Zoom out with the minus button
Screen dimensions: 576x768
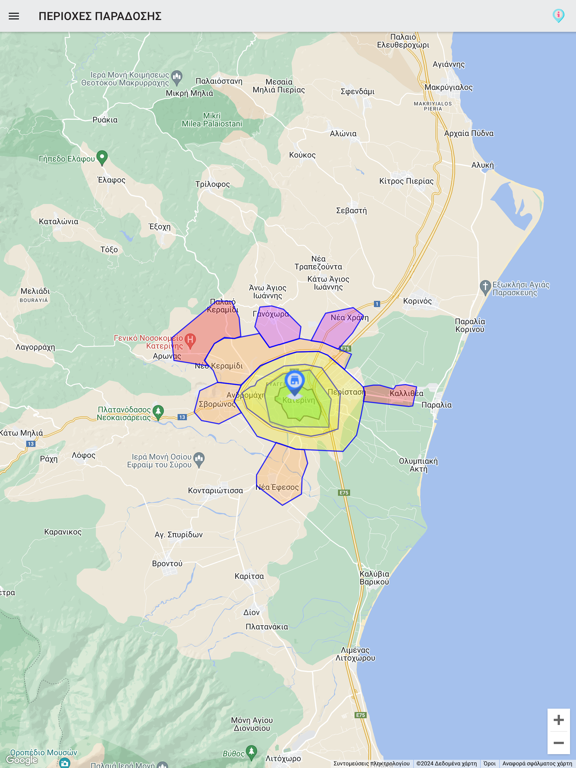coord(558,743)
